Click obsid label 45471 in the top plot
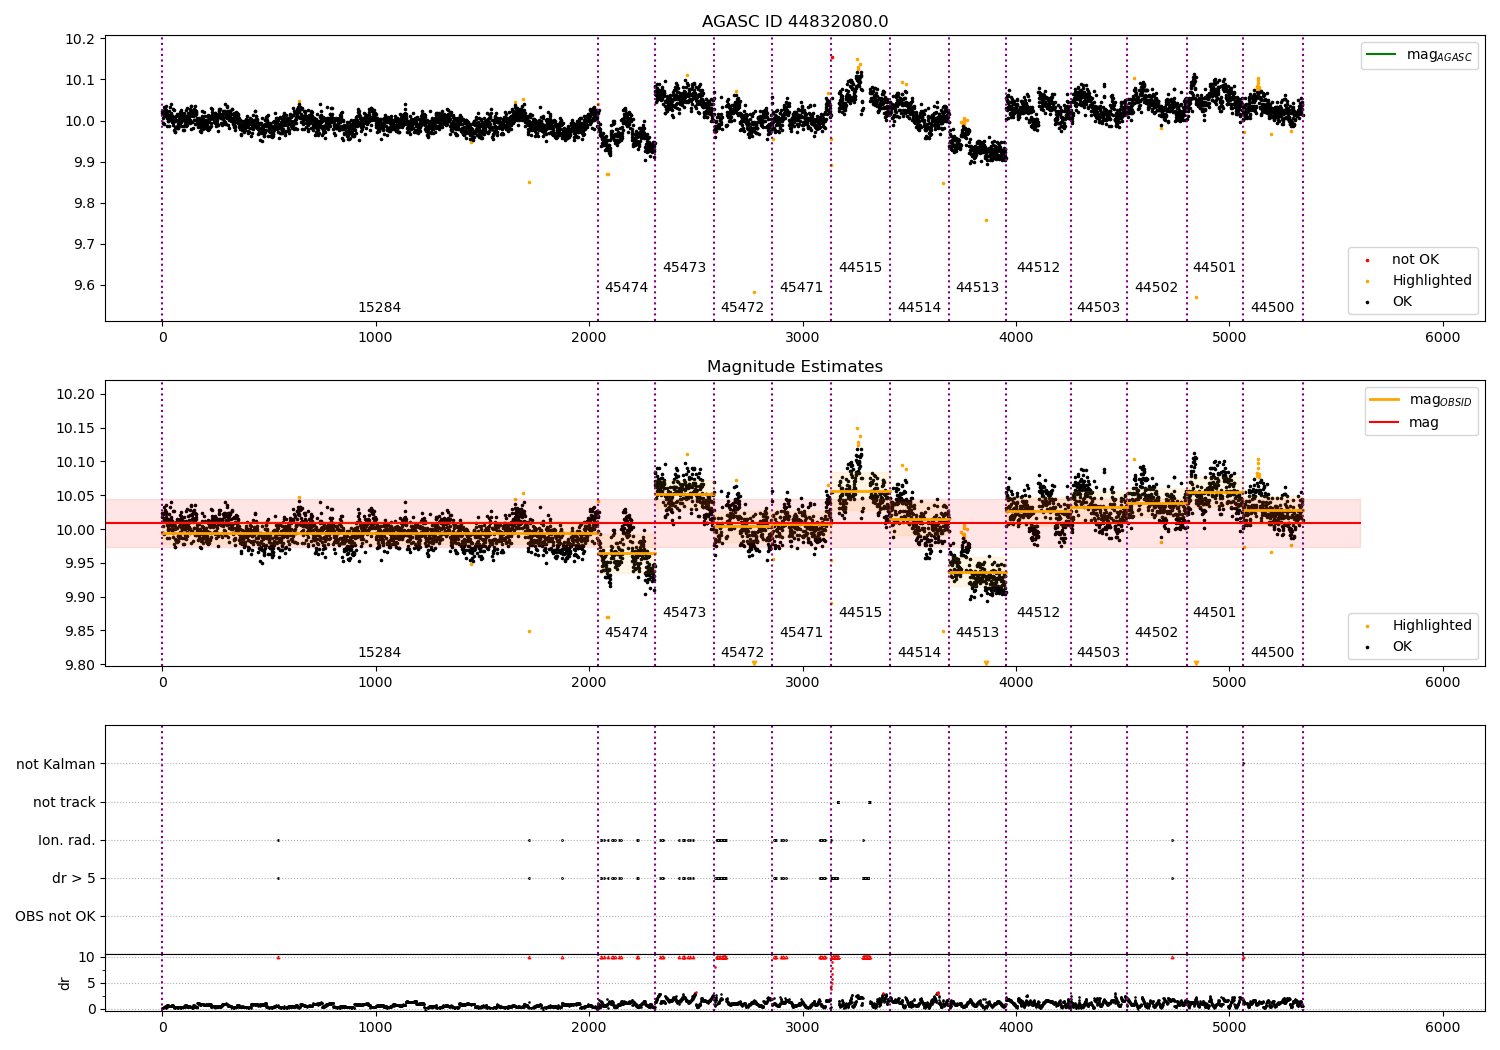Image resolution: width=1500 pixels, height=1050 pixels. 801,288
